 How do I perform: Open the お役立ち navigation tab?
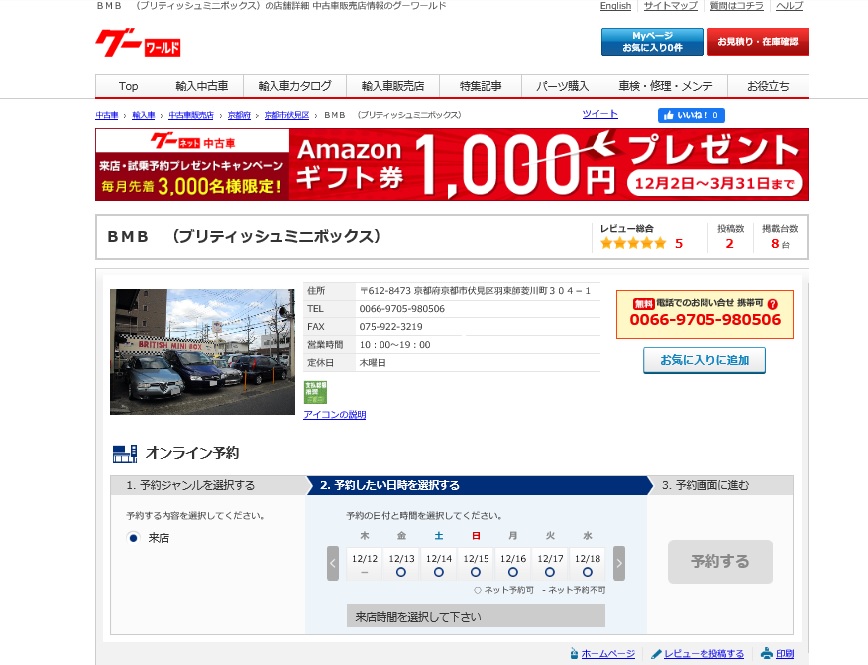768,86
